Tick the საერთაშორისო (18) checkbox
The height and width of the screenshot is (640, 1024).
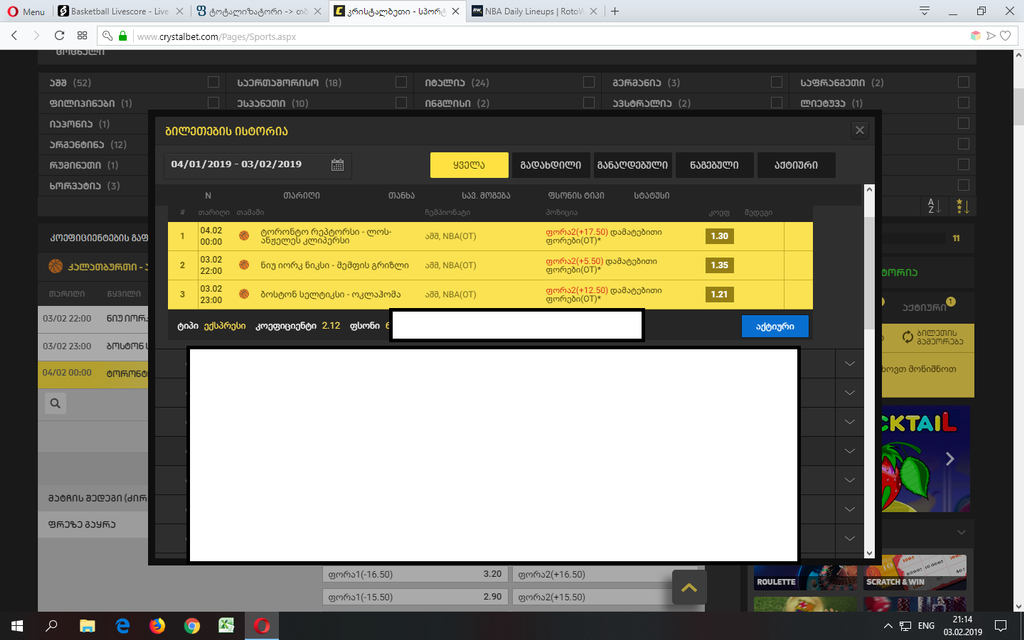pos(401,82)
